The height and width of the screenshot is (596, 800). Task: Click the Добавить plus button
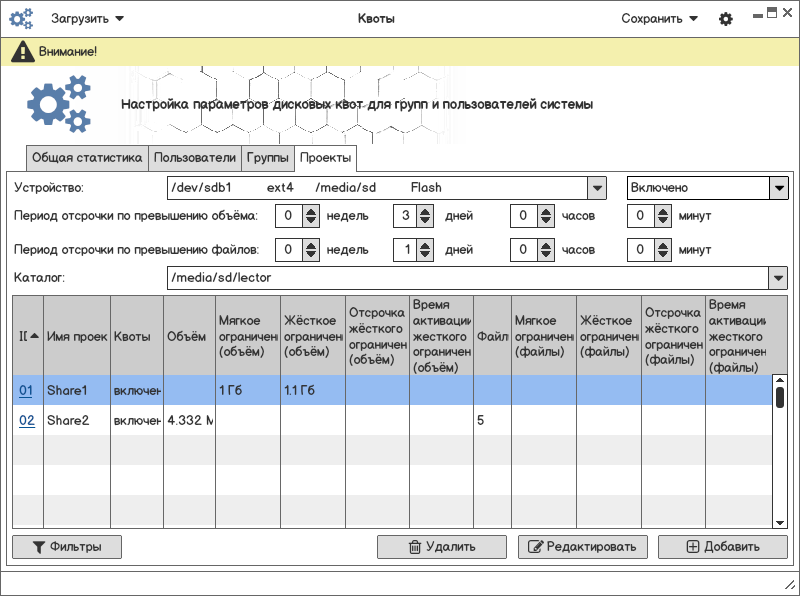[722, 547]
